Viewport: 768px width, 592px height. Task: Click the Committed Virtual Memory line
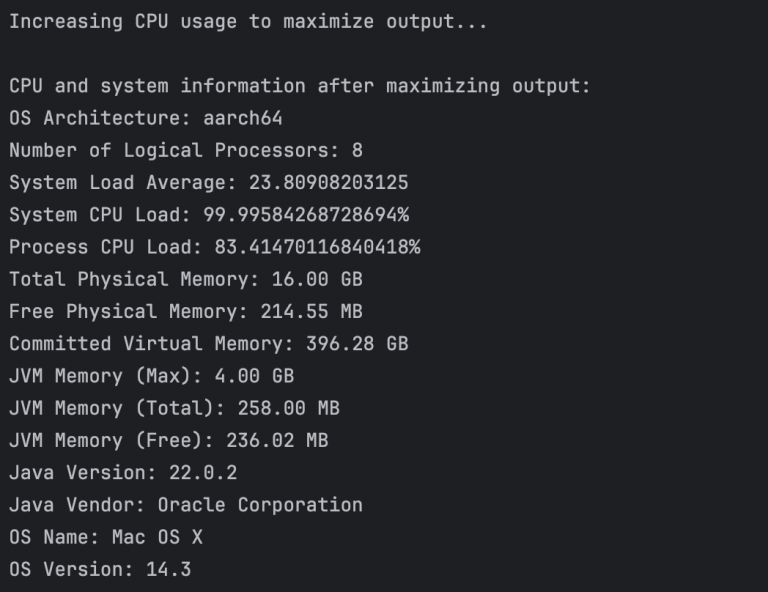(x=209, y=343)
